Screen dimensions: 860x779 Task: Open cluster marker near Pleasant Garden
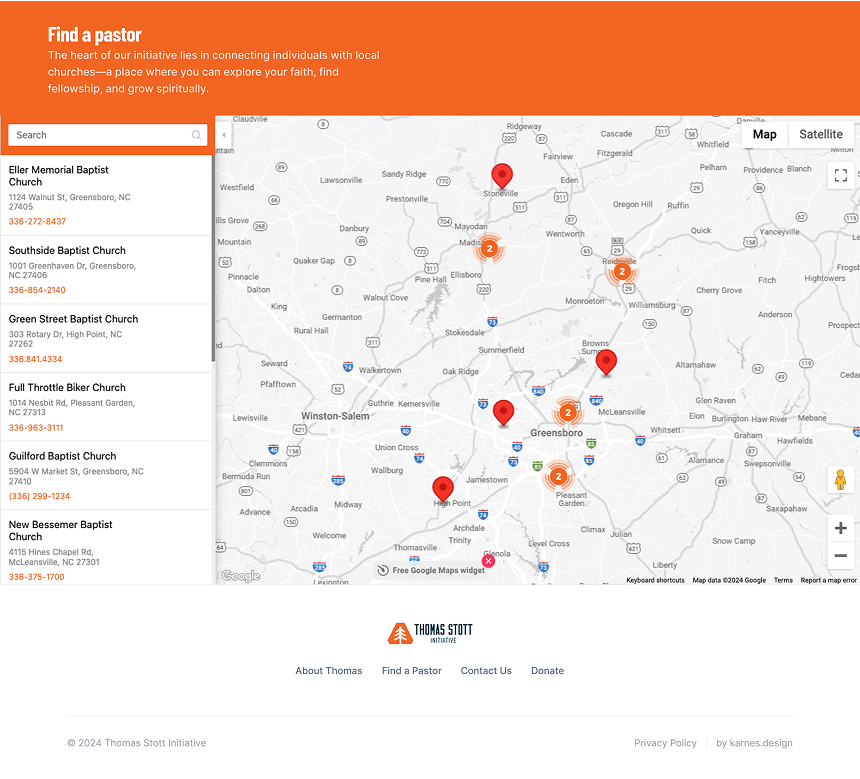pos(558,476)
